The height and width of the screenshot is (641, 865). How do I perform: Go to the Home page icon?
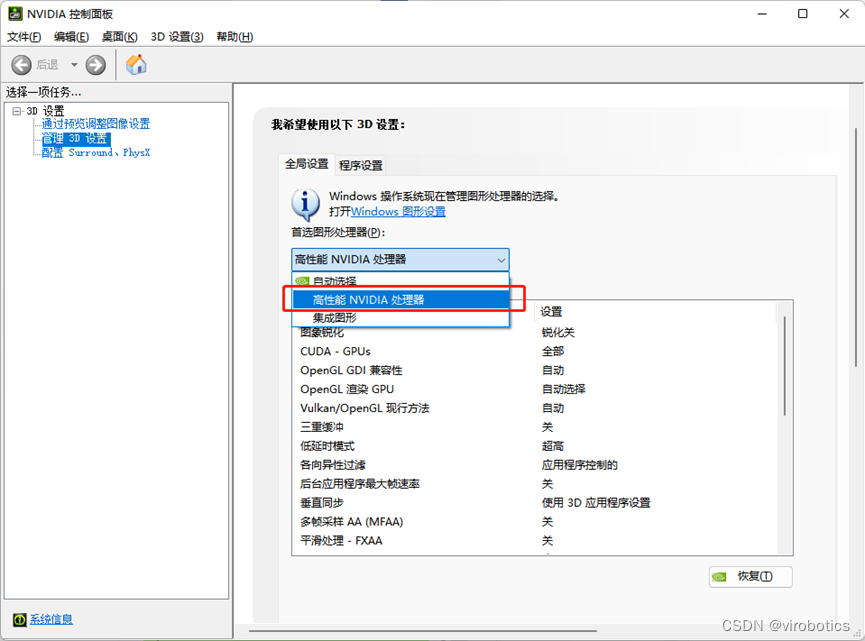(136, 65)
